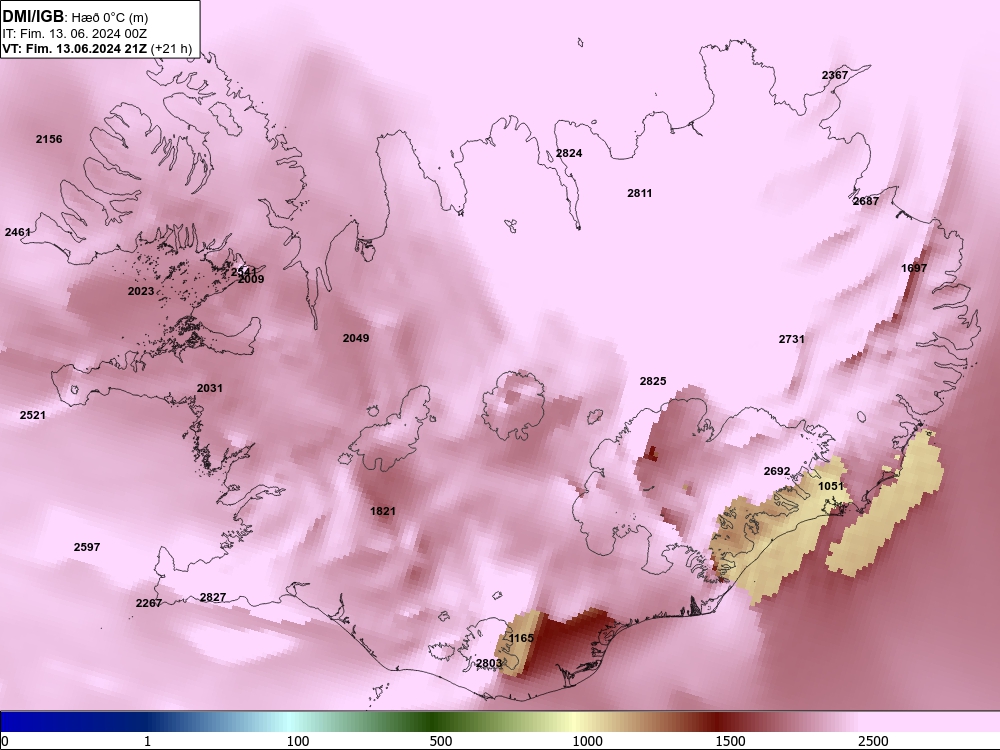Click the map value 2824
The image size is (1000, 750).
point(569,153)
